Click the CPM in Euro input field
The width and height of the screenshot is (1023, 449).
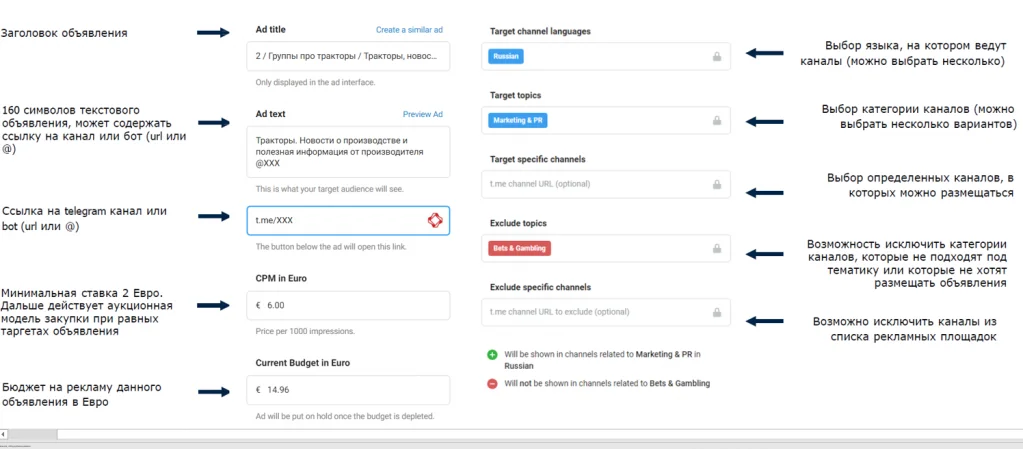coord(350,305)
